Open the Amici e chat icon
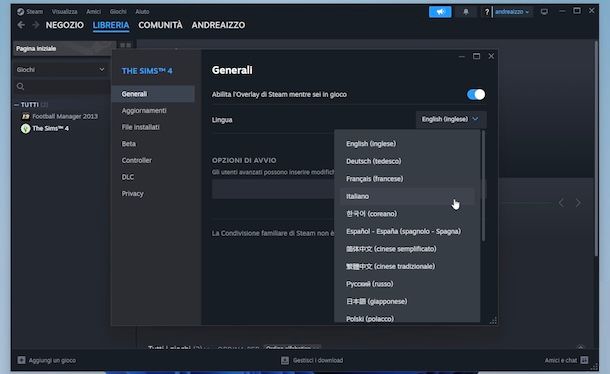Image resolution: width=610 pixels, height=374 pixels. tap(584, 360)
